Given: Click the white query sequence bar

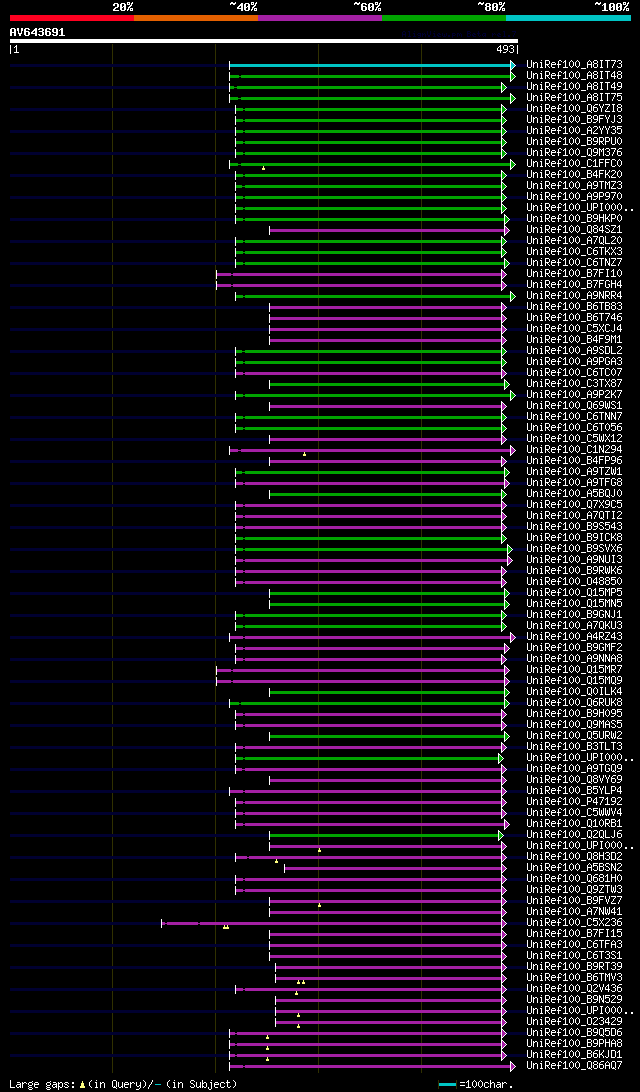Looking at the screenshot, I should [x=264, y=41].
